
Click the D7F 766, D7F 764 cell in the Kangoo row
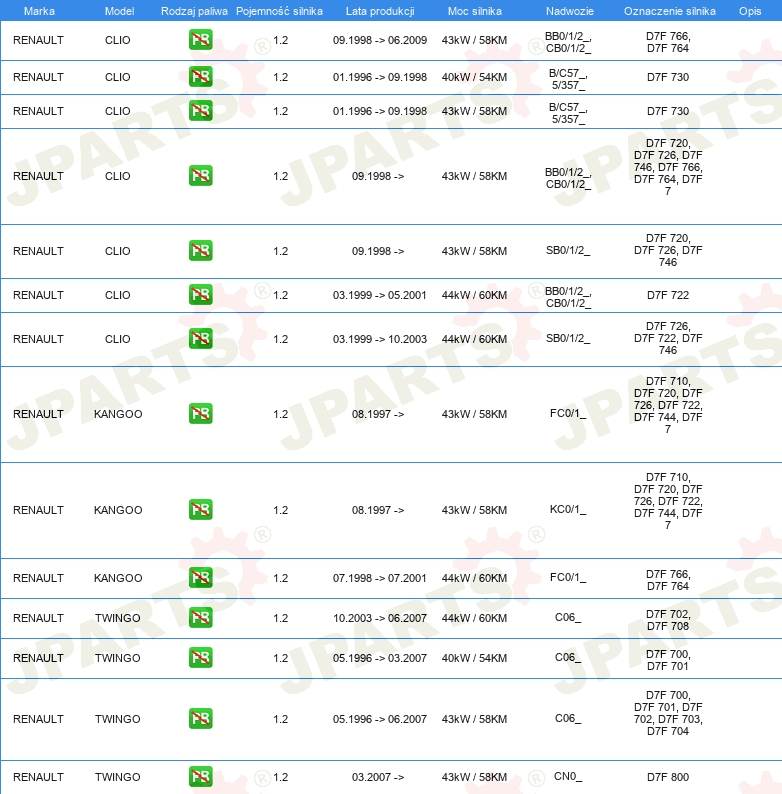668,580
